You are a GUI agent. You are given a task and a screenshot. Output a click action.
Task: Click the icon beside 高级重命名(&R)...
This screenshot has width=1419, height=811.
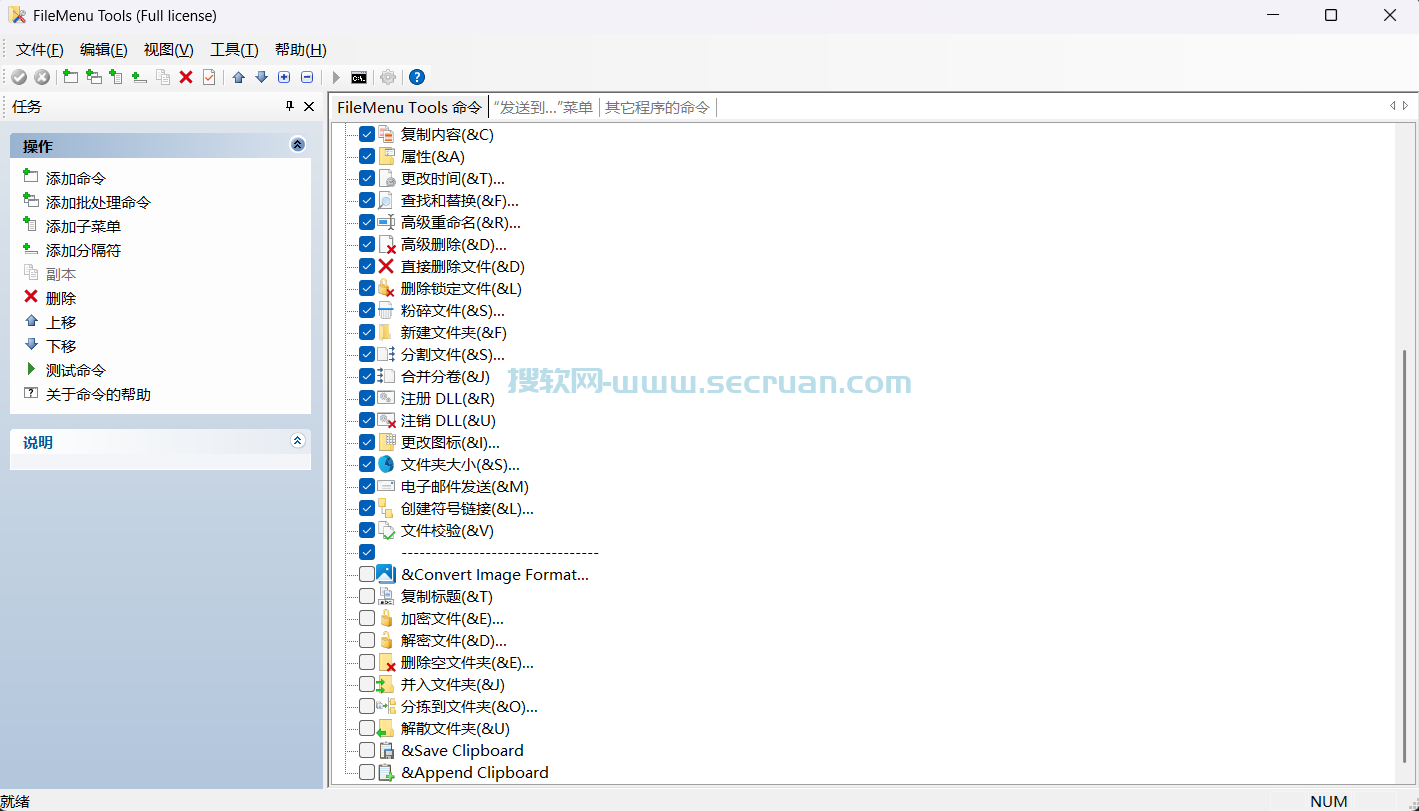pos(386,222)
